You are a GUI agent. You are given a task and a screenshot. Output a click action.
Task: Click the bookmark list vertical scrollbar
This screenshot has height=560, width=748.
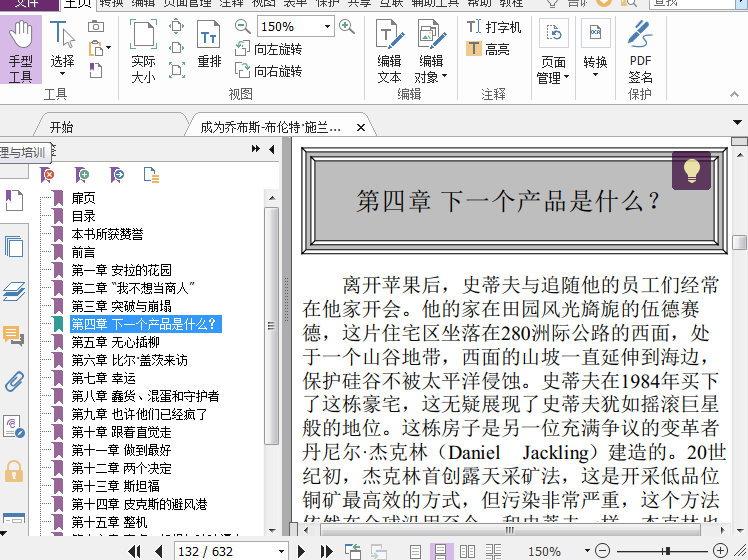point(271,326)
